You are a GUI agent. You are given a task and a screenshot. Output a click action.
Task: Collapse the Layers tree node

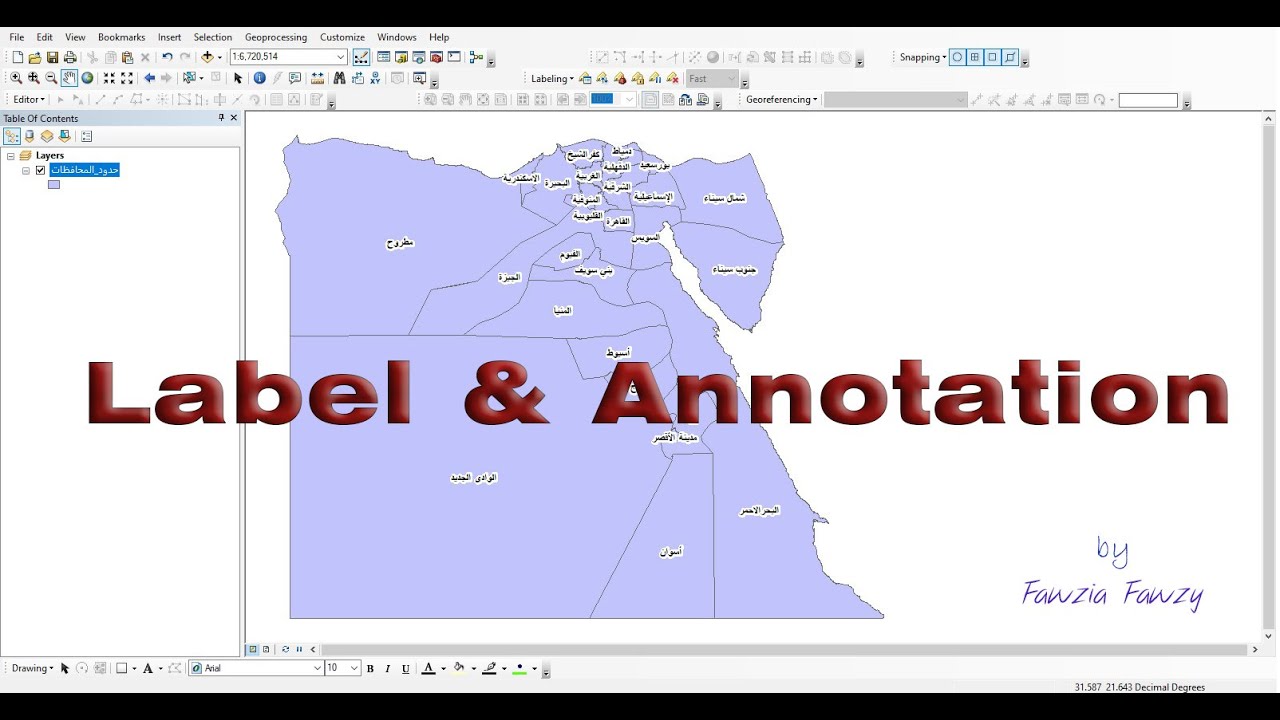pos(10,156)
